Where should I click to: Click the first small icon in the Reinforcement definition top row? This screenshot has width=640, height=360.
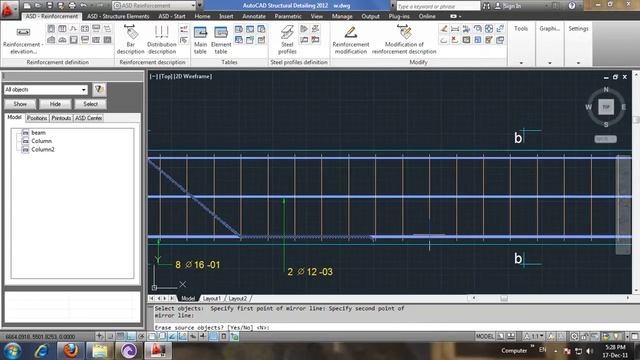51,29
